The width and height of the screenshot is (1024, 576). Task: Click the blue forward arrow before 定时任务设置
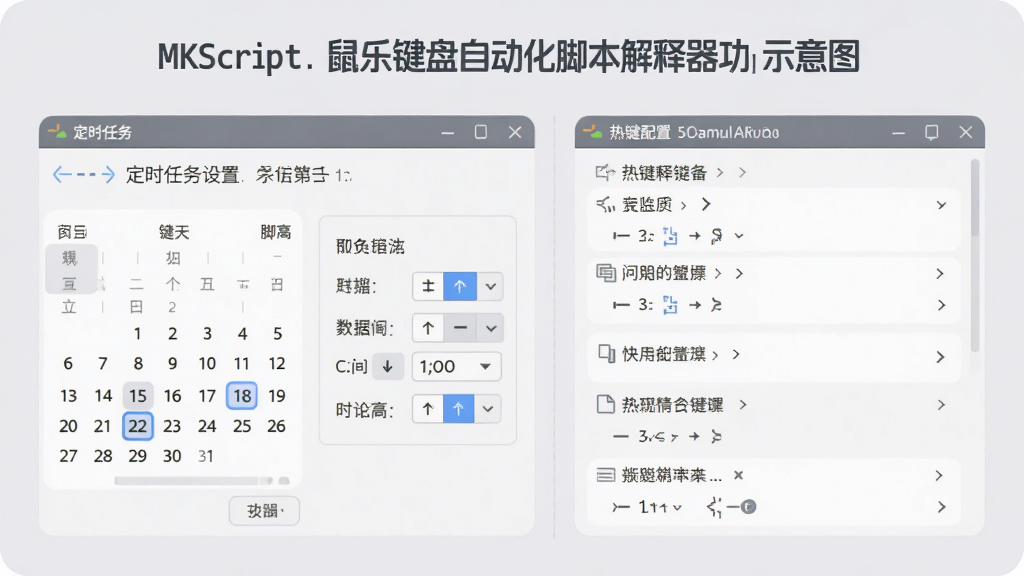click(x=106, y=174)
